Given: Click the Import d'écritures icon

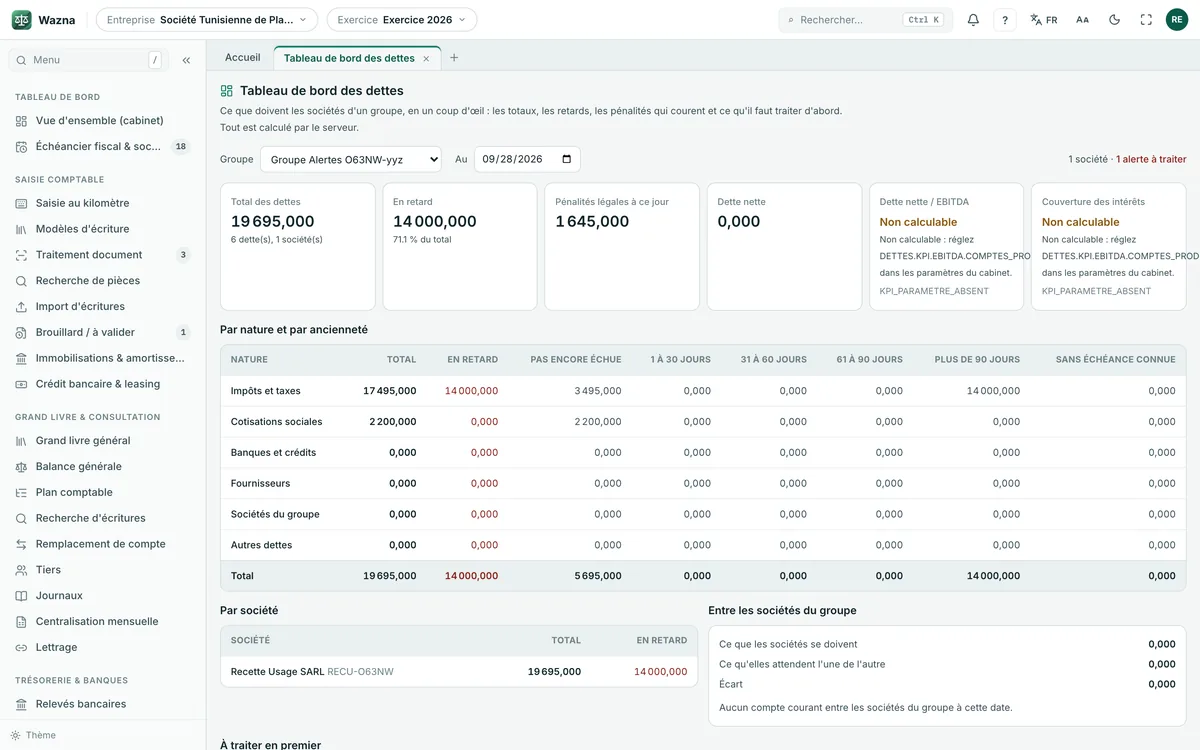Looking at the screenshot, I should point(22,307).
